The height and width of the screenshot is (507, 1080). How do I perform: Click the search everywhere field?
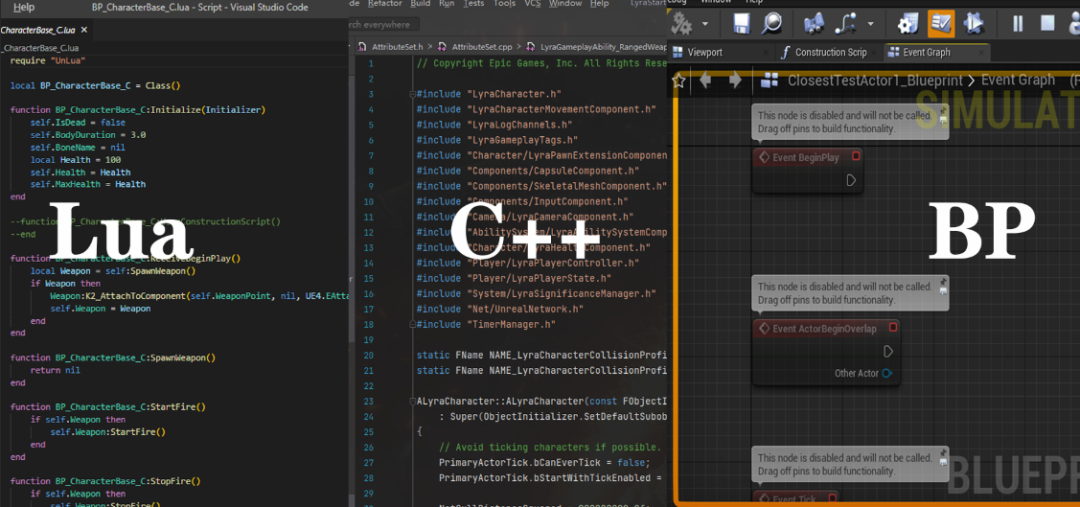tap(382, 25)
